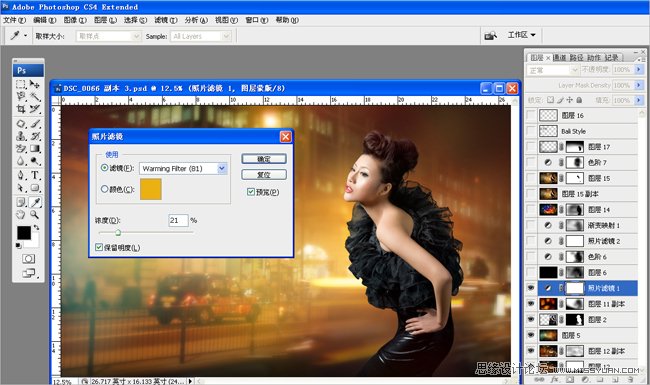Image resolution: width=650 pixels, height=385 pixels.
Task: Click the layer style fx icon
Action: (x=554, y=380)
